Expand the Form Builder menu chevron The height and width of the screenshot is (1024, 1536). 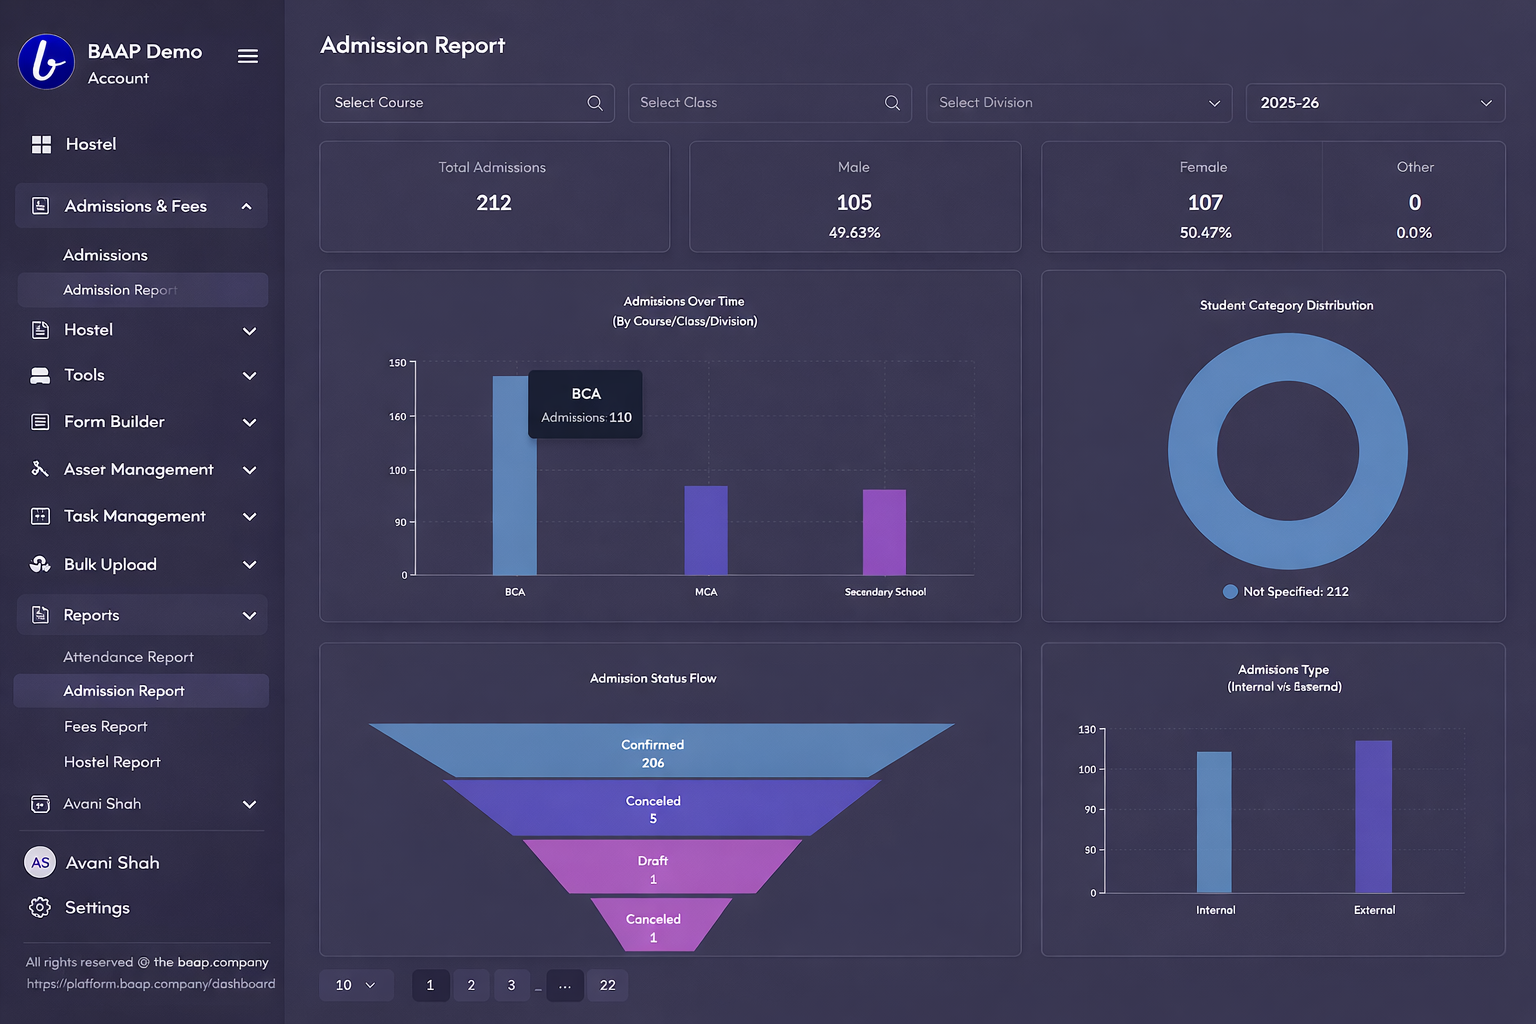click(x=250, y=423)
